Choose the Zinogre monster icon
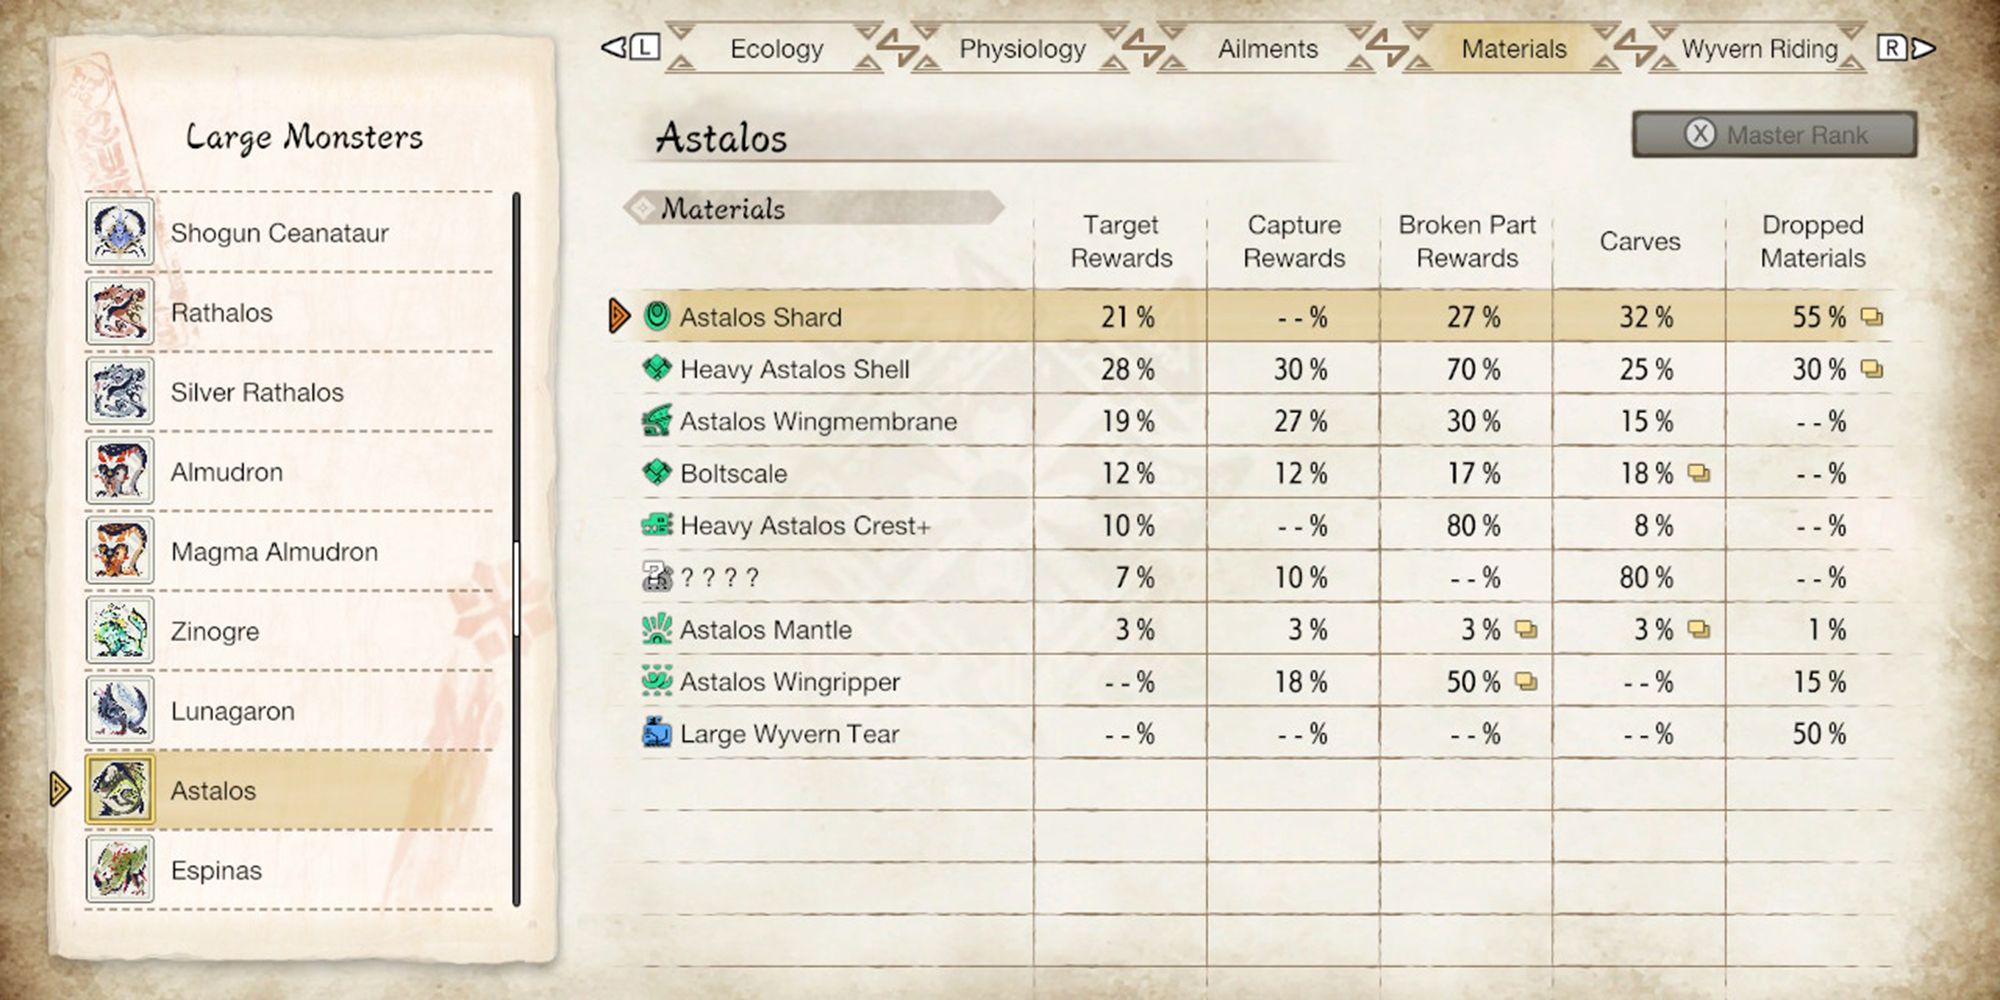The image size is (2000, 1000). pyautogui.click(x=120, y=631)
